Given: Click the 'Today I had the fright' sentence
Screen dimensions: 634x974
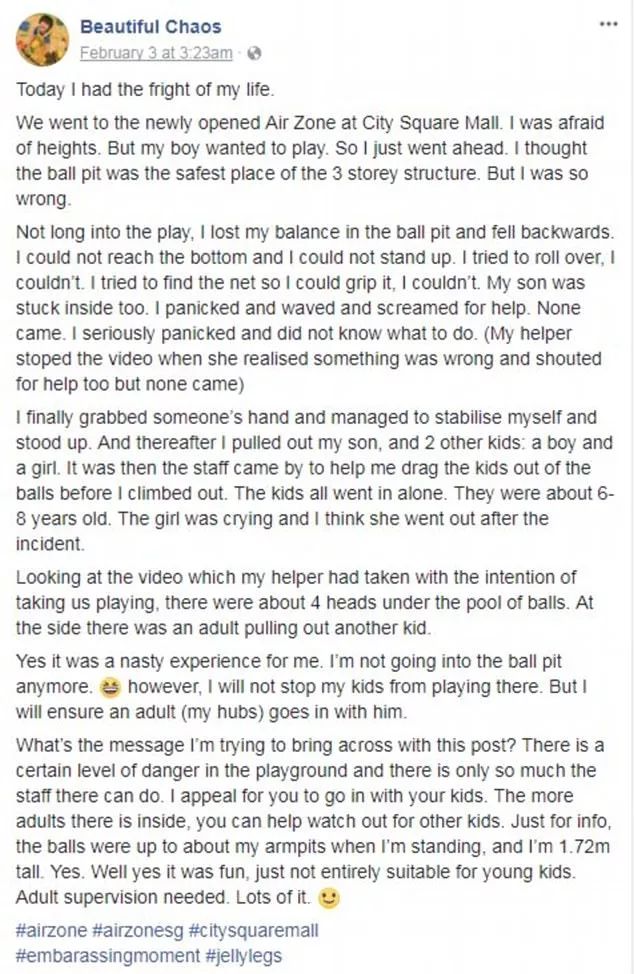Looking at the screenshot, I should pos(145,89).
